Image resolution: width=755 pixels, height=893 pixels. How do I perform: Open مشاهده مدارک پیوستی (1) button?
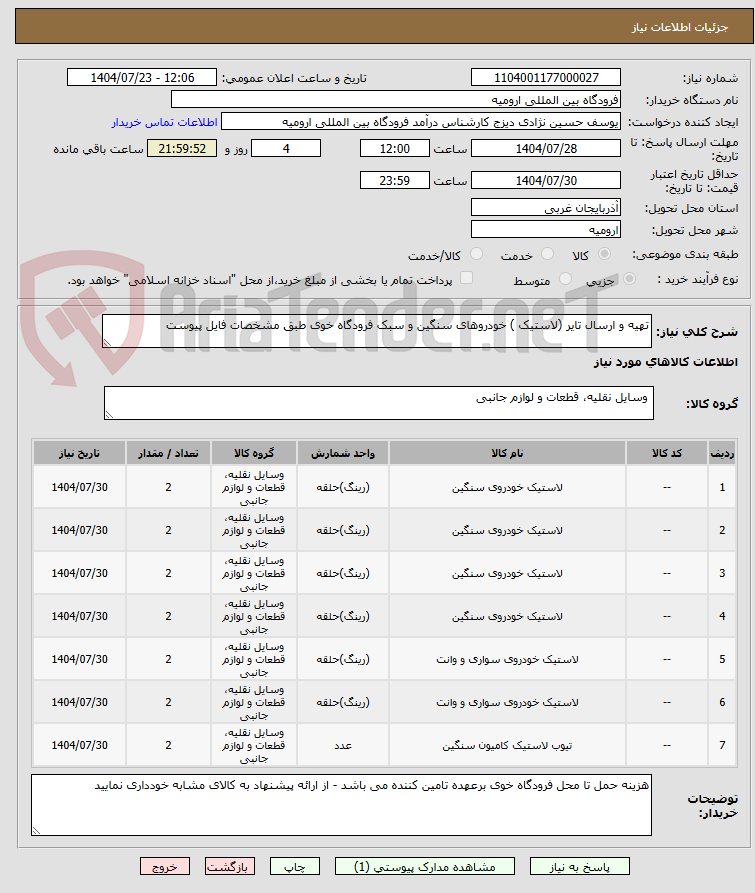[x=425, y=866]
